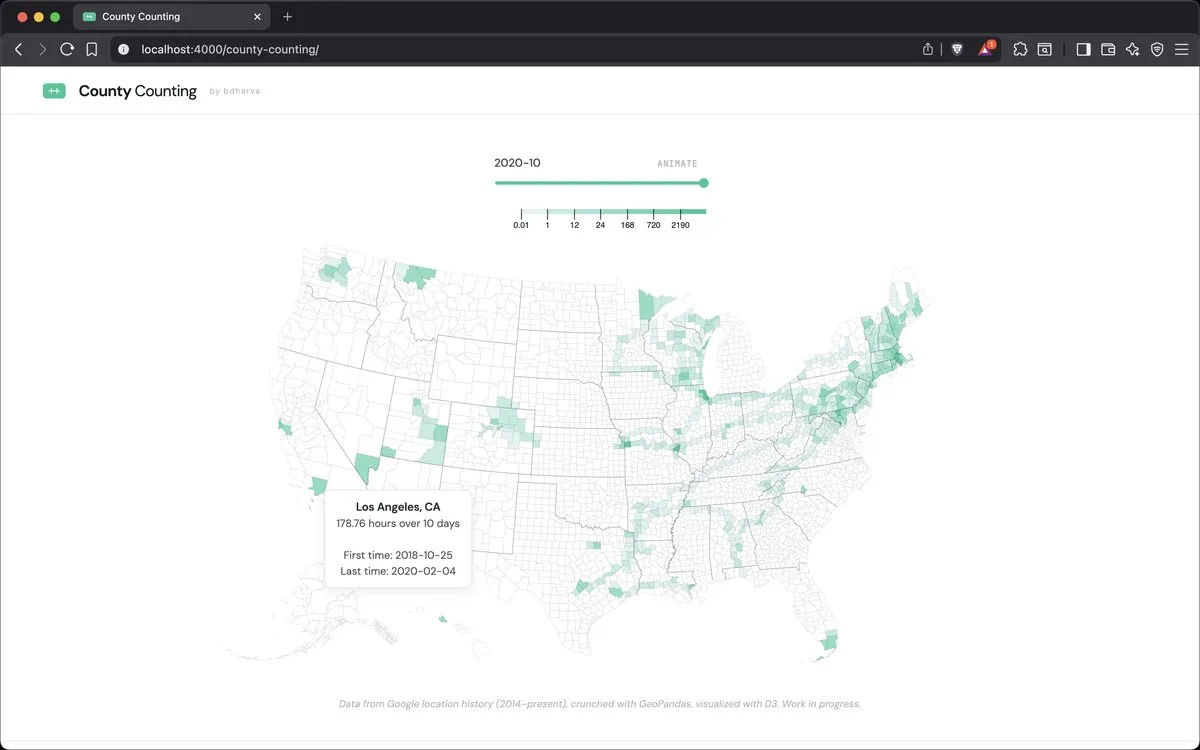The width and height of the screenshot is (1200, 750).
Task: Bookmark this page
Action: coord(91,49)
